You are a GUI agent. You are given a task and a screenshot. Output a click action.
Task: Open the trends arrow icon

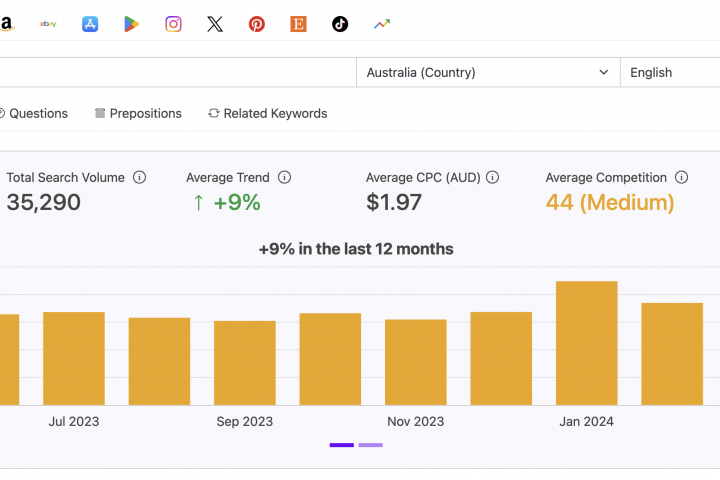click(x=382, y=24)
